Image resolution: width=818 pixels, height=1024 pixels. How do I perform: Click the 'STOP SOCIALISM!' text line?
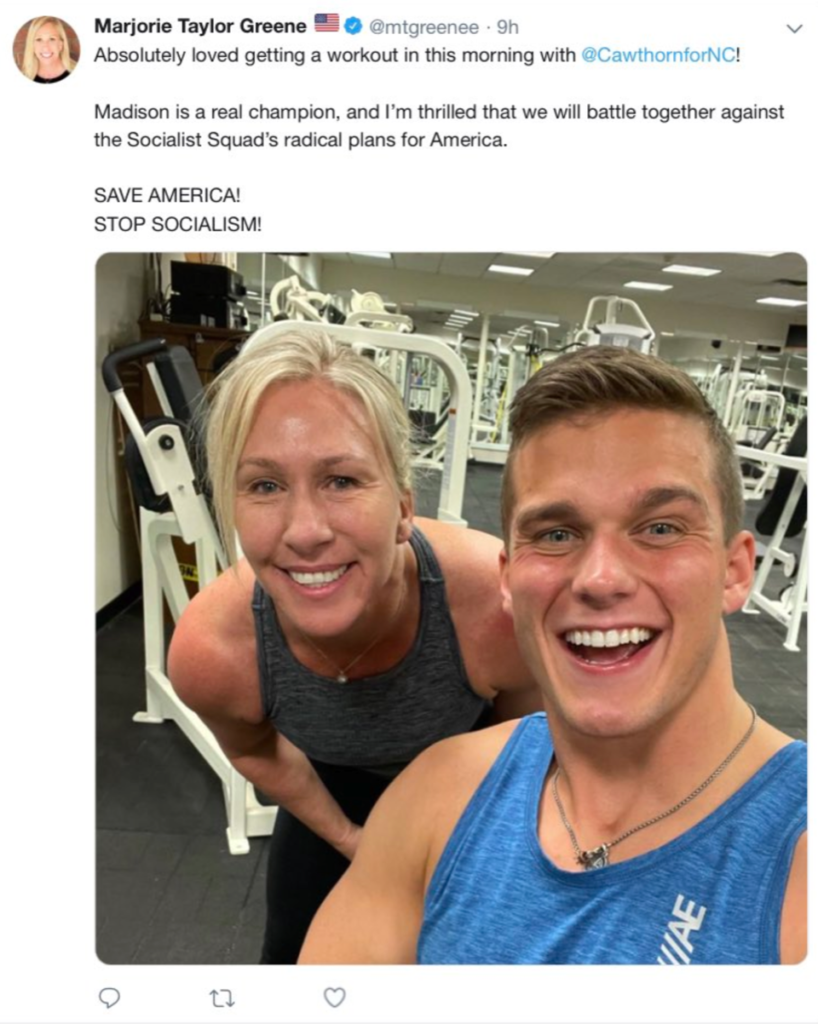tap(178, 224)
